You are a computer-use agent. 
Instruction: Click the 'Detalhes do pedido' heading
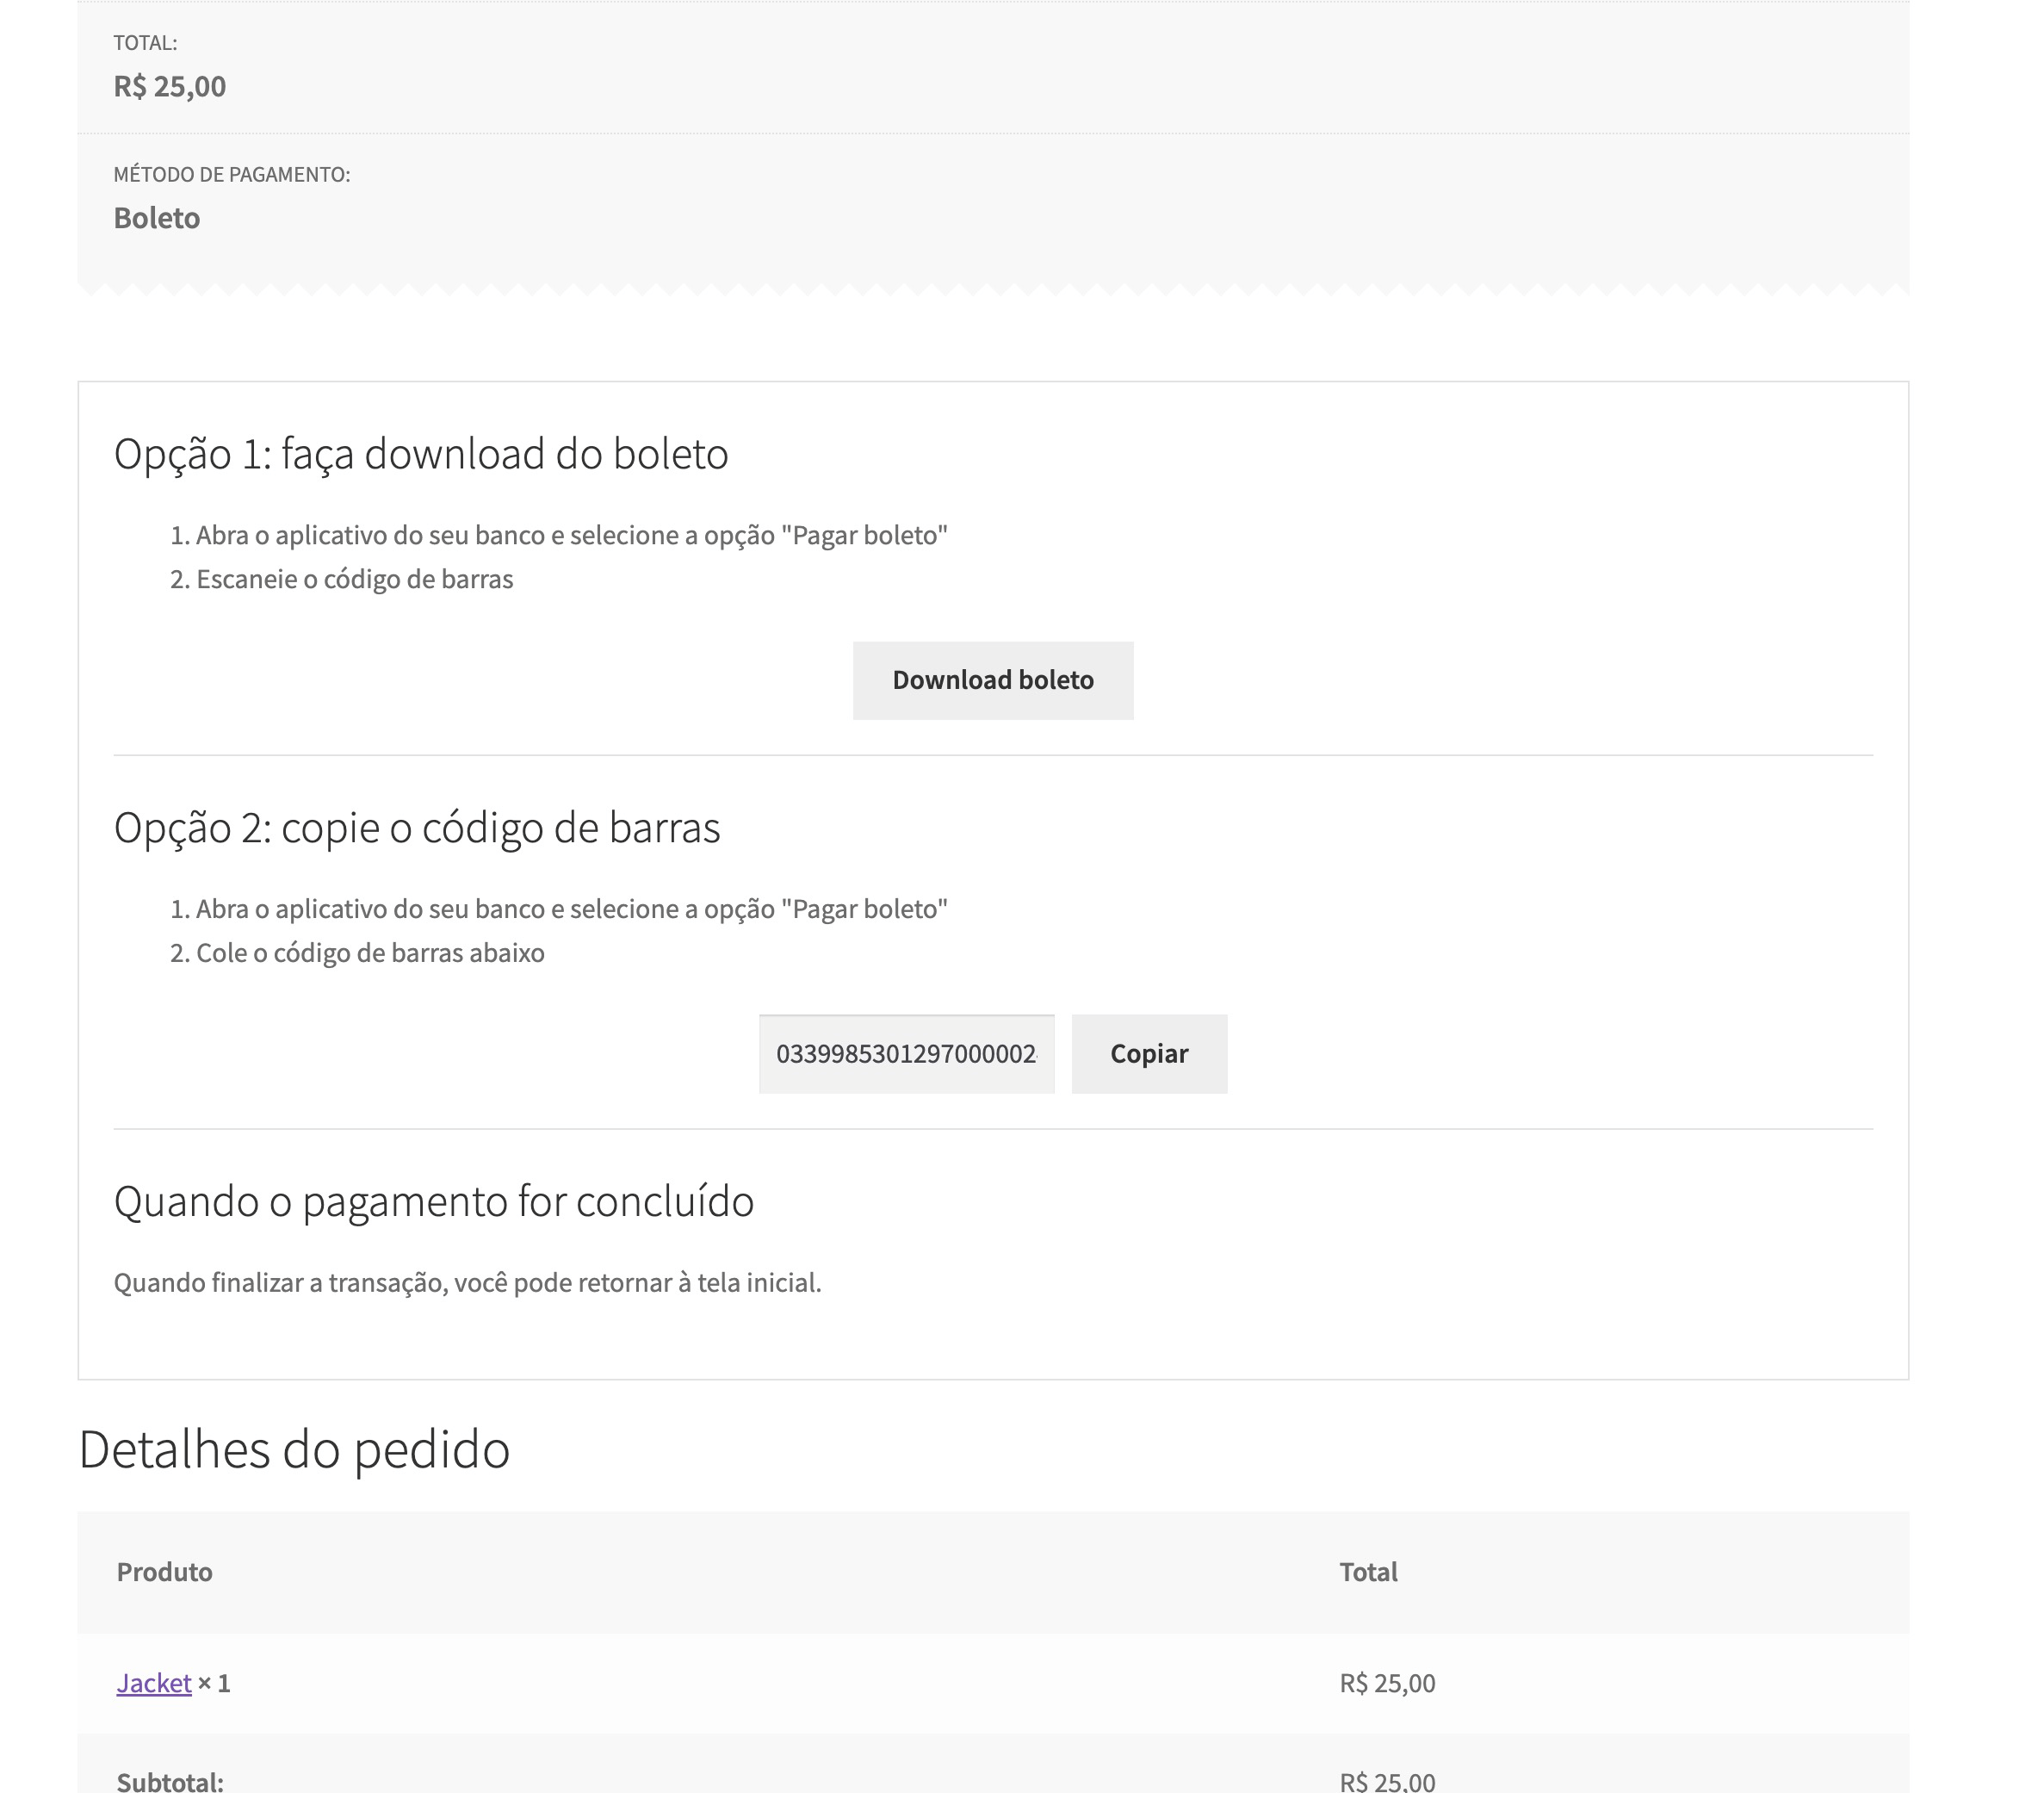(293, 1449)
